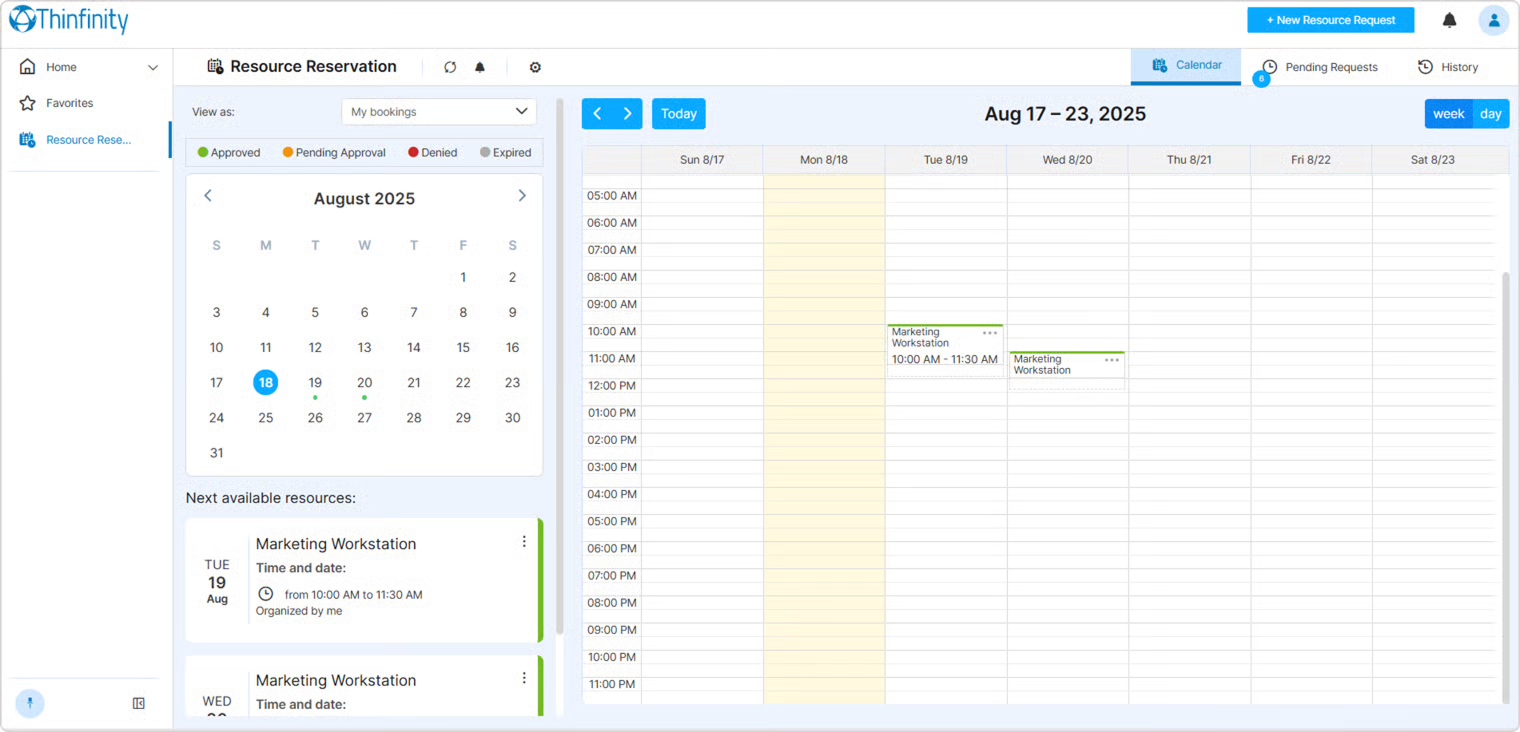Click the Thinfinity logo
The image size is (1520, 732).
69,20
